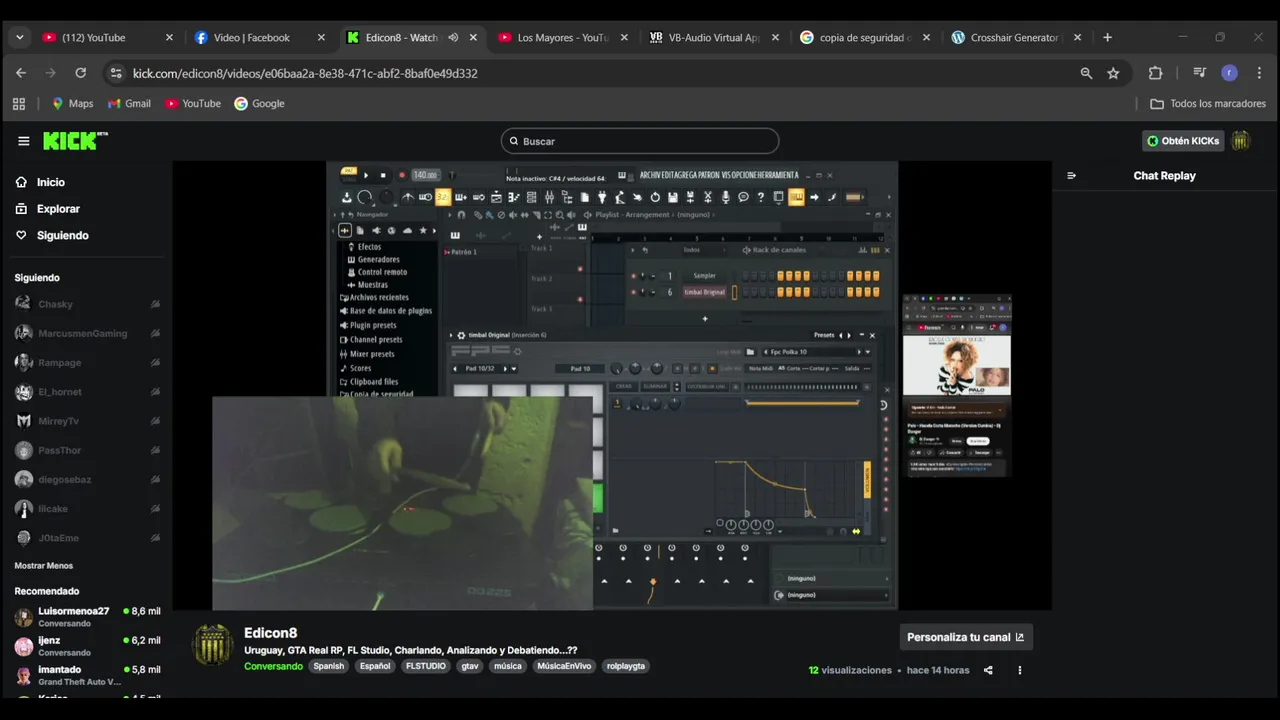The image size is (1280, 720).
Task: Click the Play button in FL Studio video
Action: click(366, 175)
